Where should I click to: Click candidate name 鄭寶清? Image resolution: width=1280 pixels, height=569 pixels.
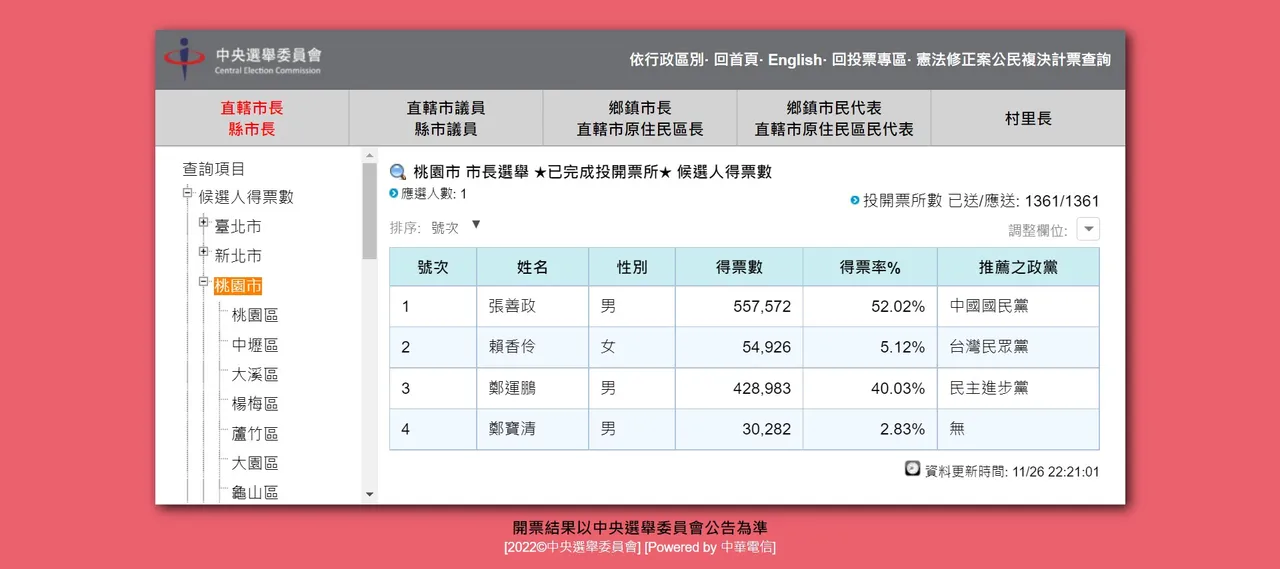(x=512, y=429)
